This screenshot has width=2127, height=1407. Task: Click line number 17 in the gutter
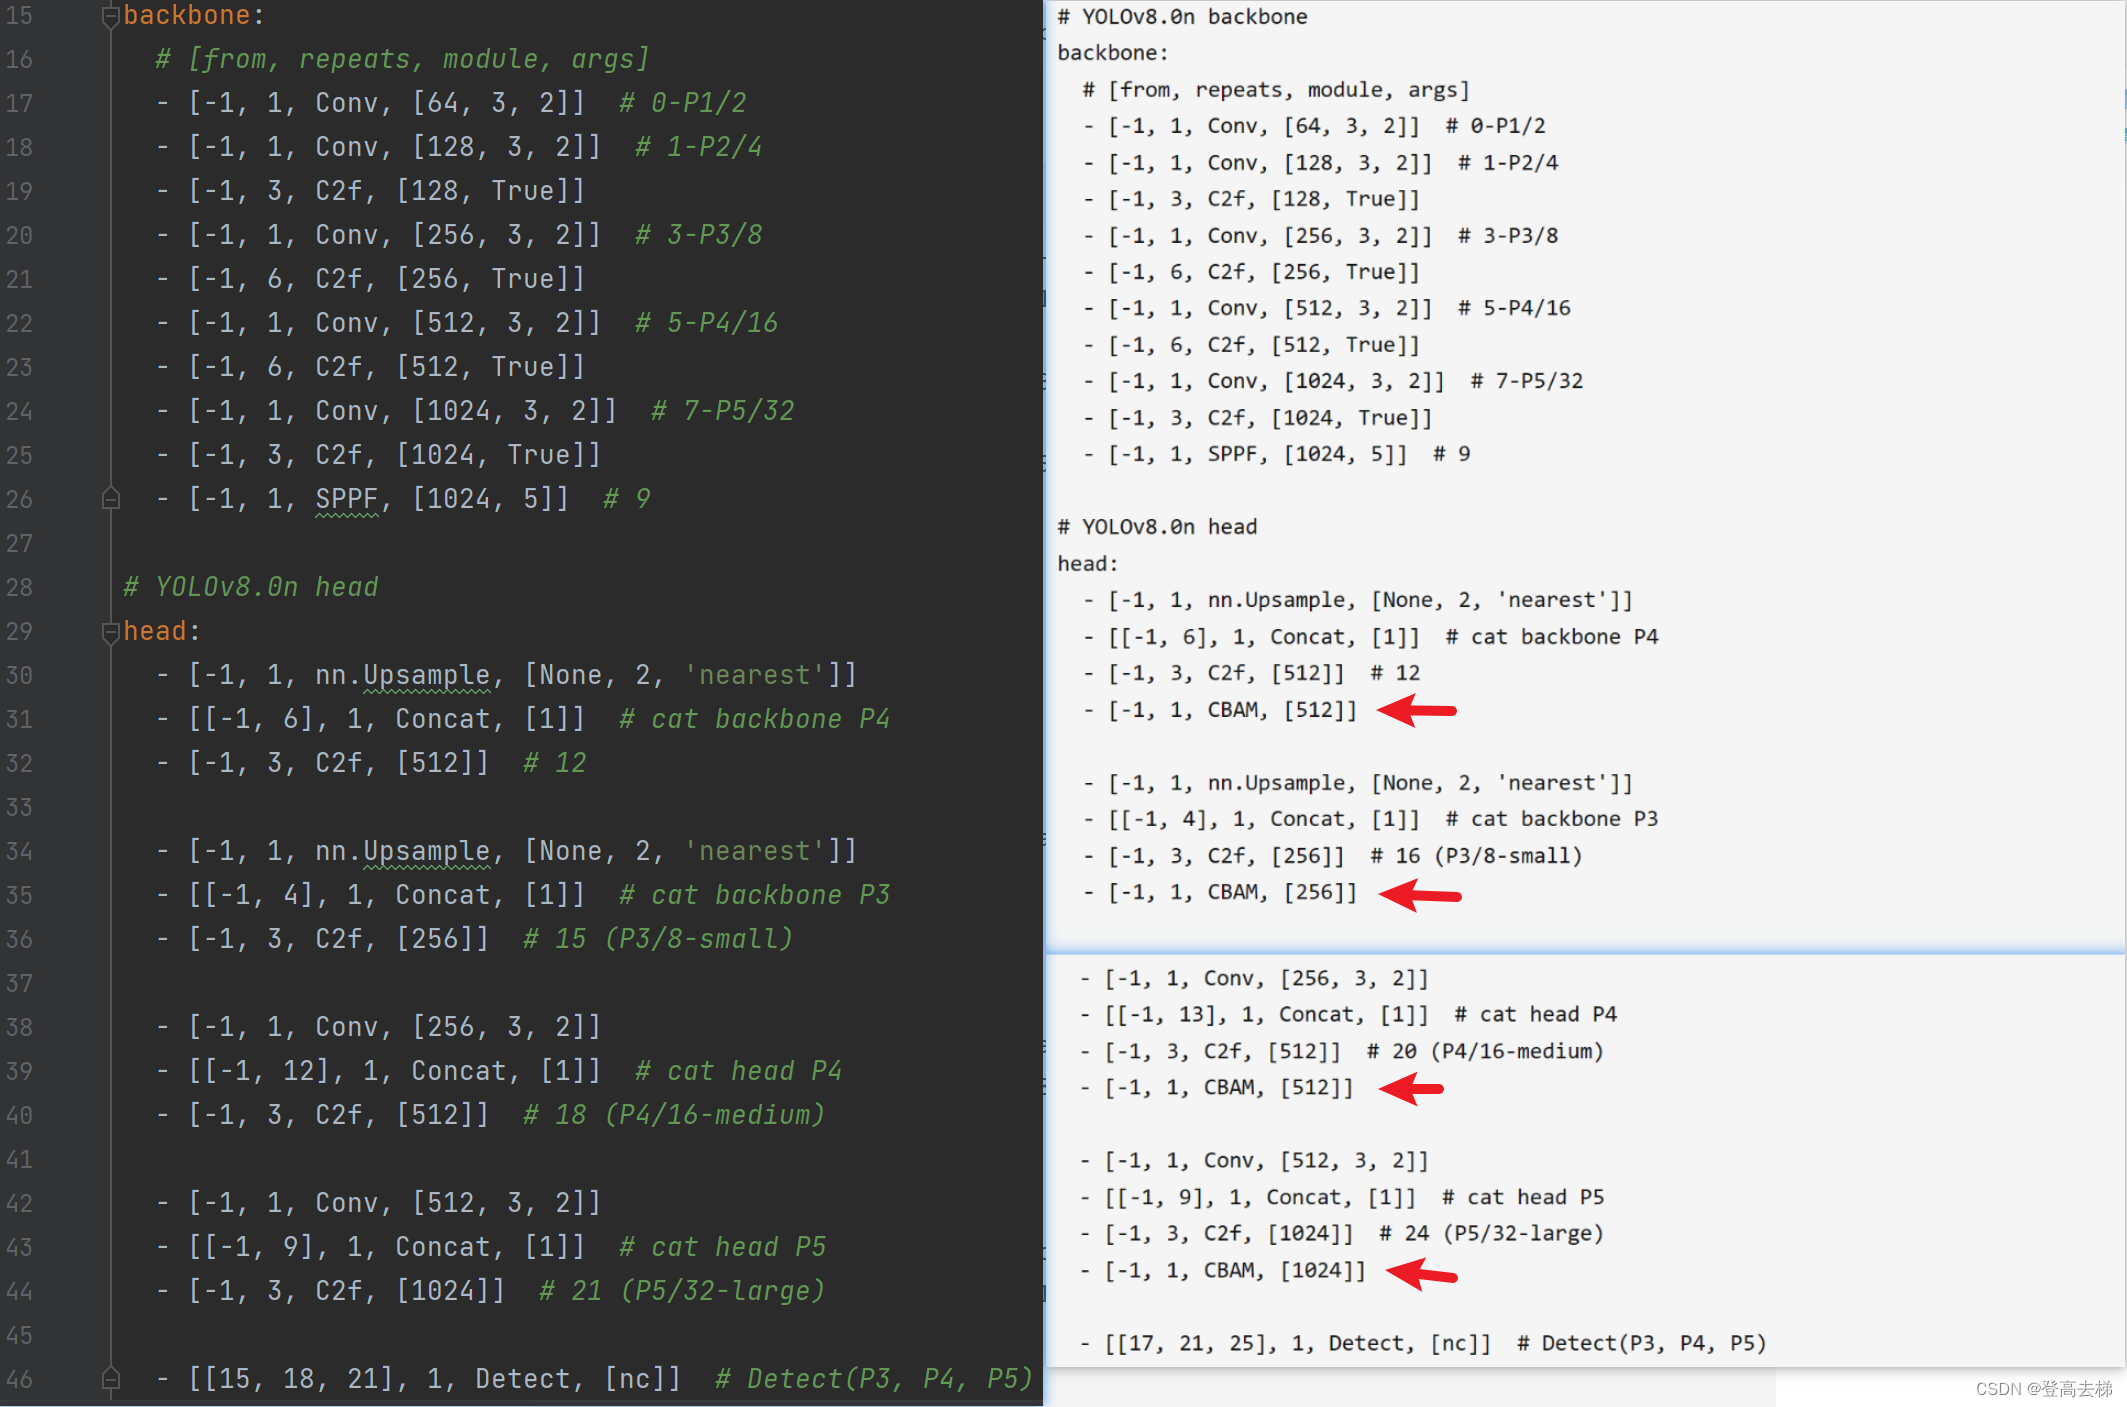19,103
